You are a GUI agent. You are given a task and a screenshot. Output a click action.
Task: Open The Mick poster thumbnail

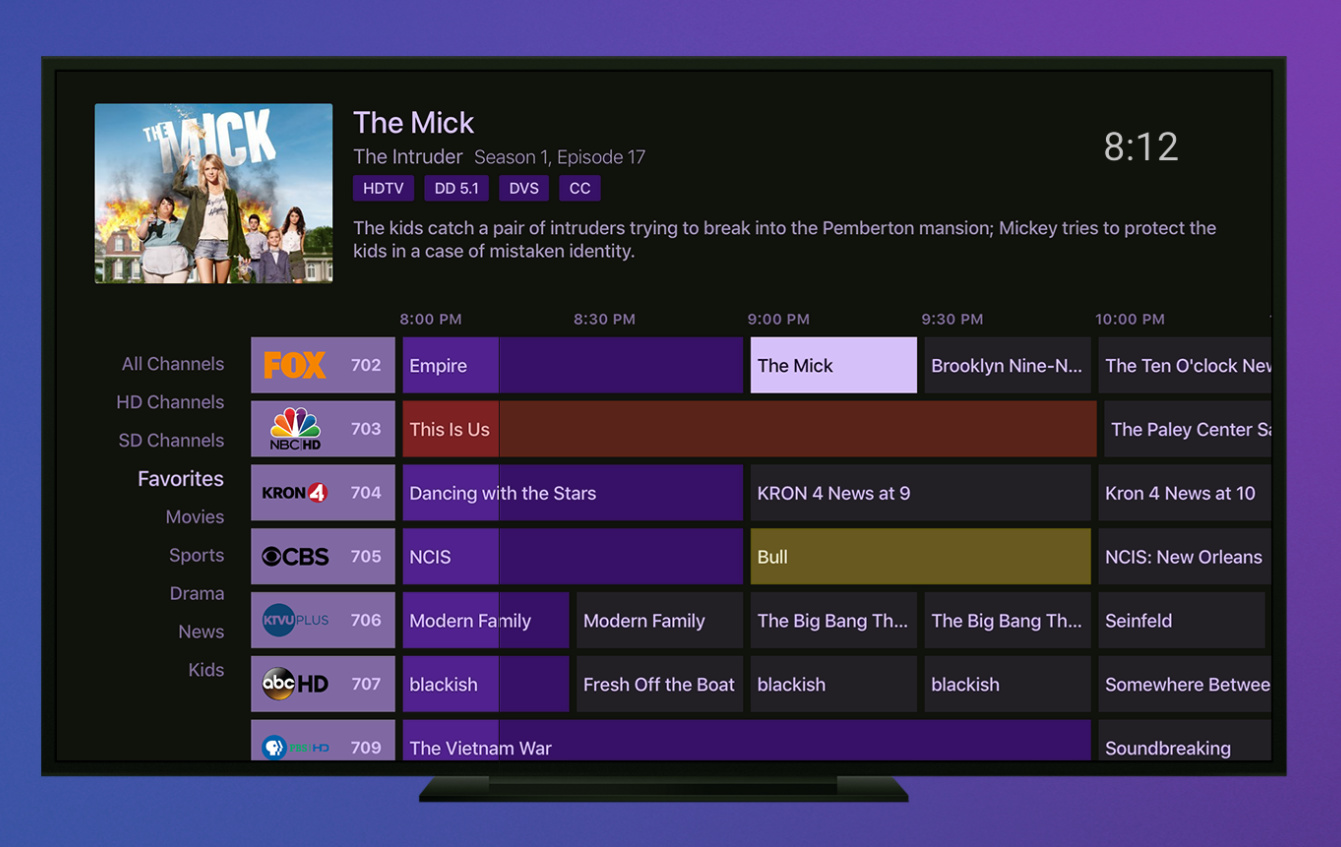214,193
